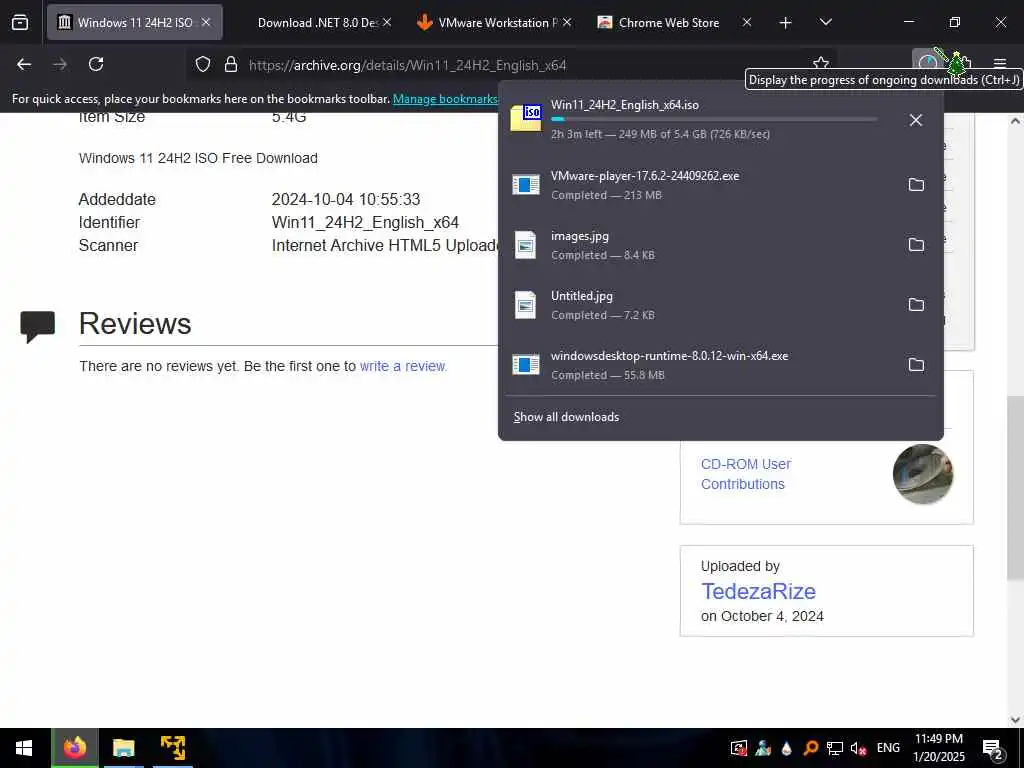1024x768 pixels.
Task: Open CD-ROM User Contributions link
Action: [746, 474]
